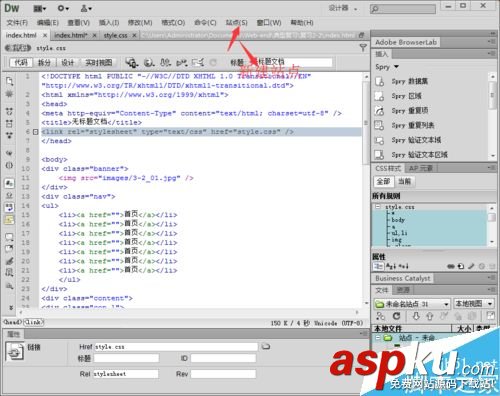Click Connect to remote server icon

tap(380, 316)
